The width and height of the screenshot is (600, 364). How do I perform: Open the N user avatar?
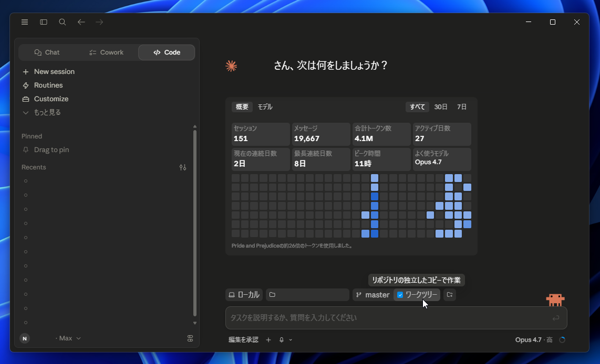click(25, 338)
